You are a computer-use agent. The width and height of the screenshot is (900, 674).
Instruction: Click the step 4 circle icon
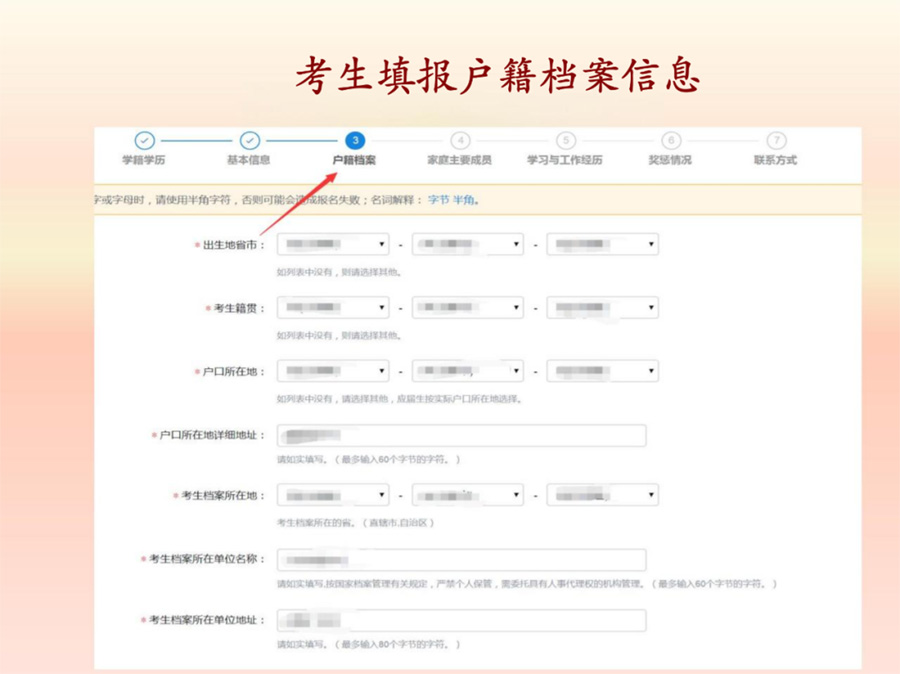pos(460,141)
